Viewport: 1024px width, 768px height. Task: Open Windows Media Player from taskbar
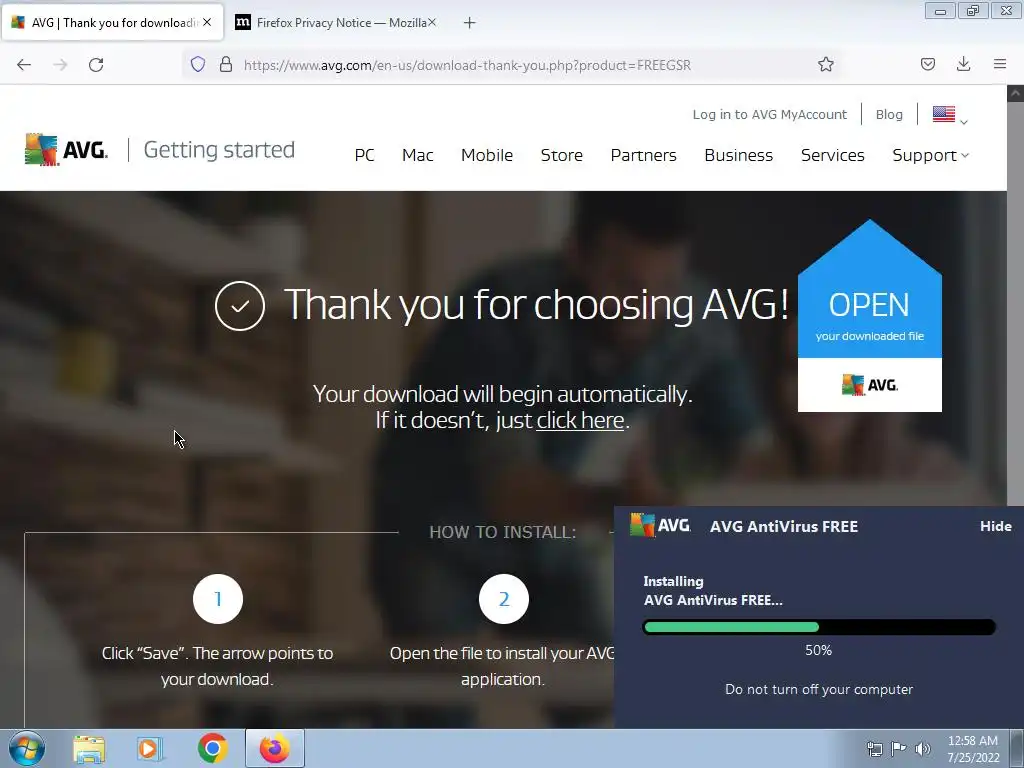click(x=150, y=749)
